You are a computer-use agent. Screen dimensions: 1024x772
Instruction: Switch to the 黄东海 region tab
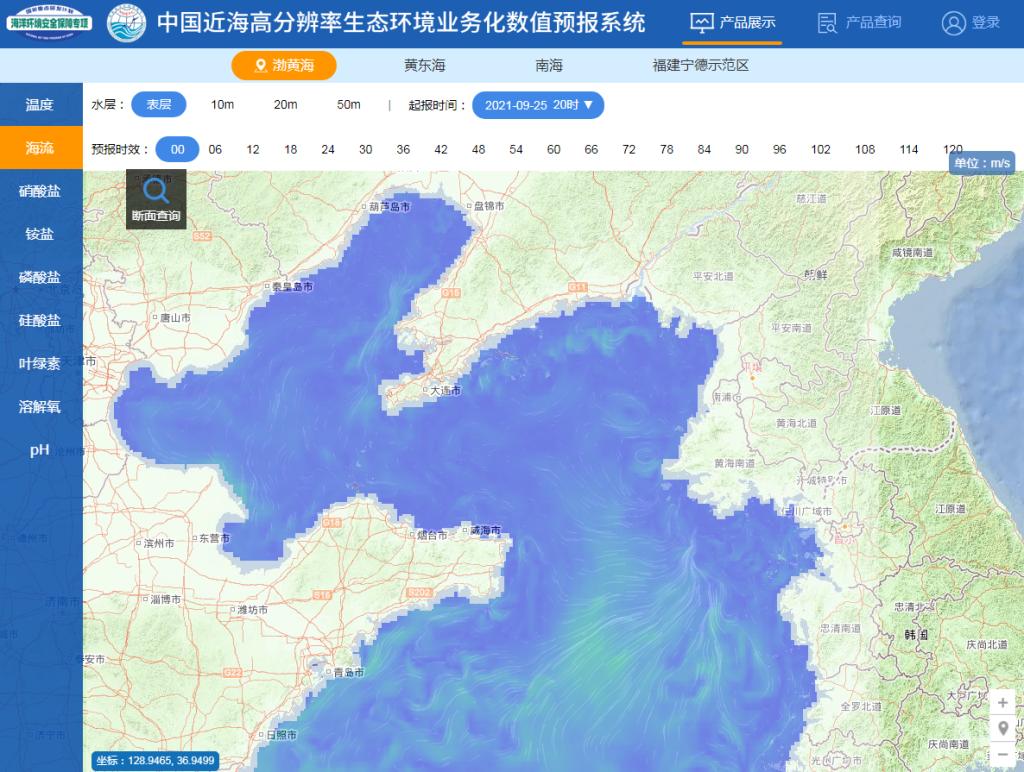tap(424, 65)
